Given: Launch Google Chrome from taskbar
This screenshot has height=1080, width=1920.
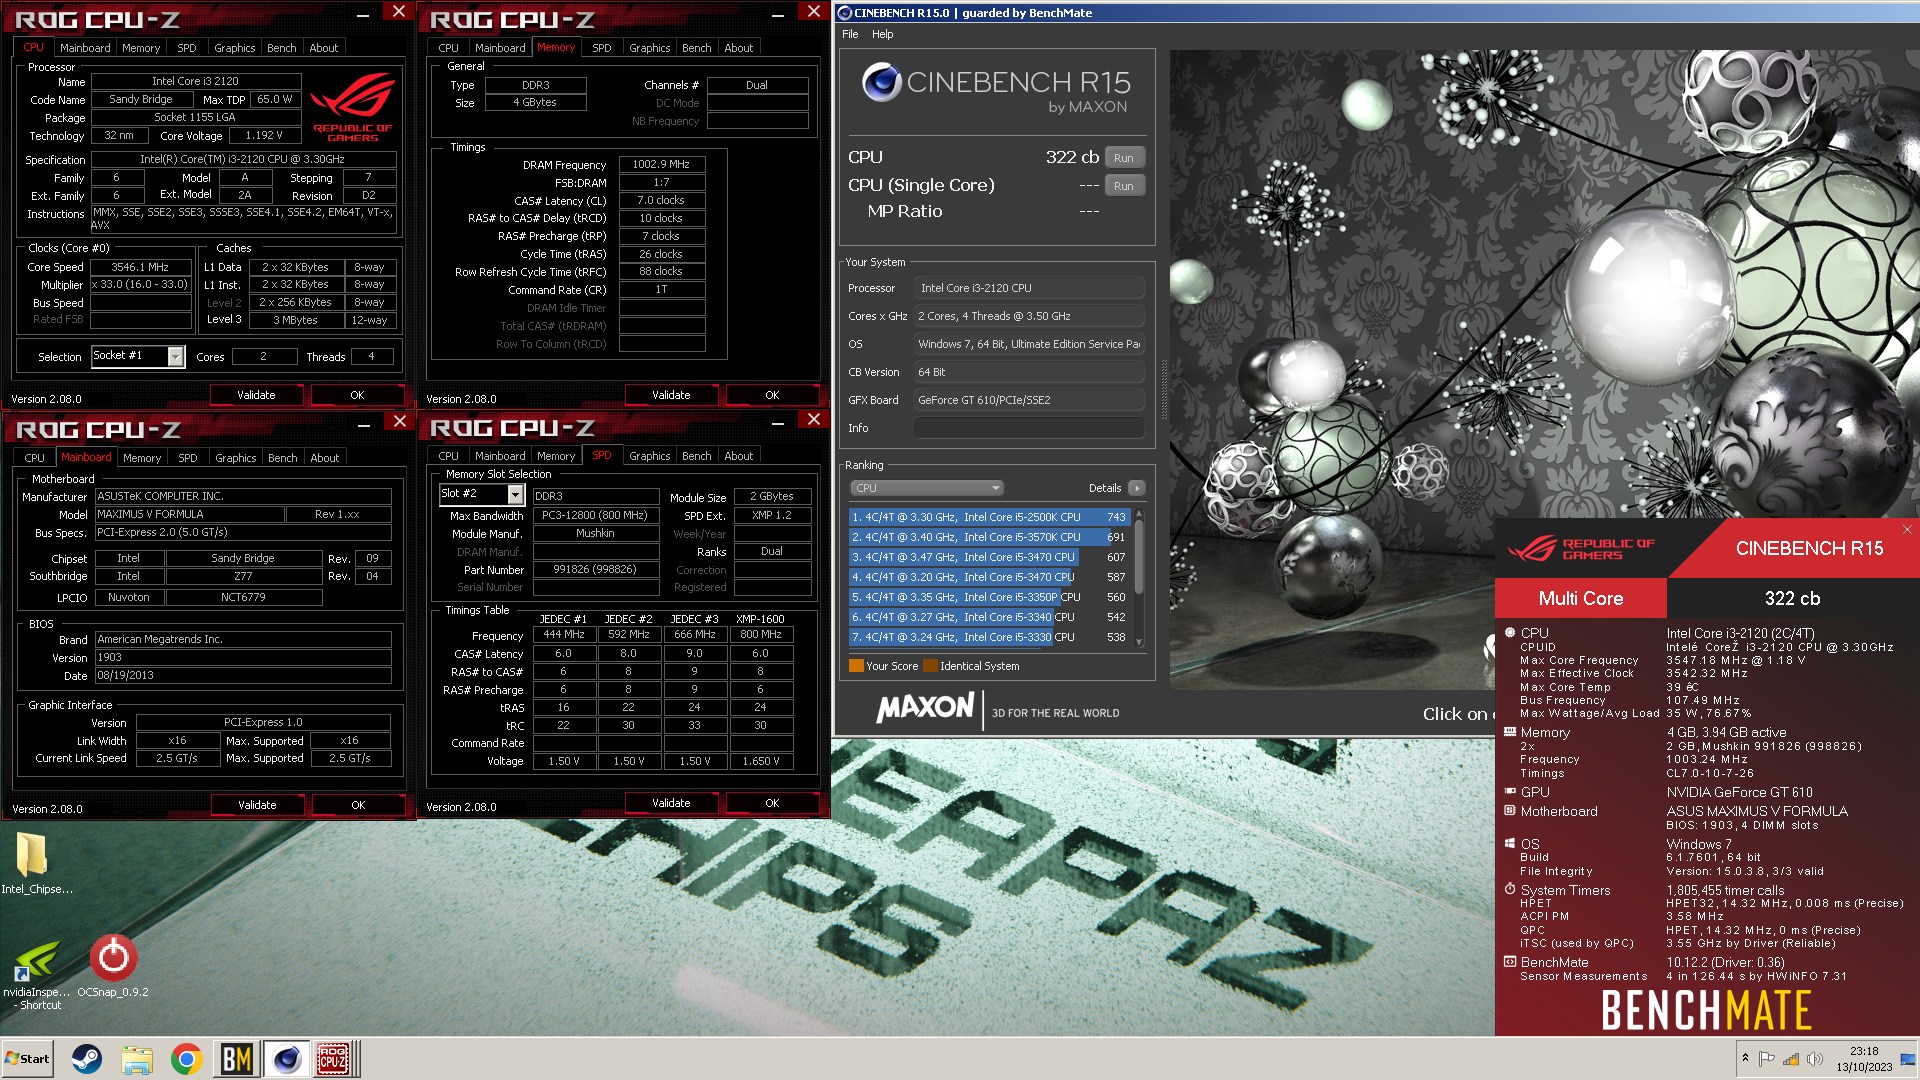Looking at the screenshot, I should pos(186,1058).
